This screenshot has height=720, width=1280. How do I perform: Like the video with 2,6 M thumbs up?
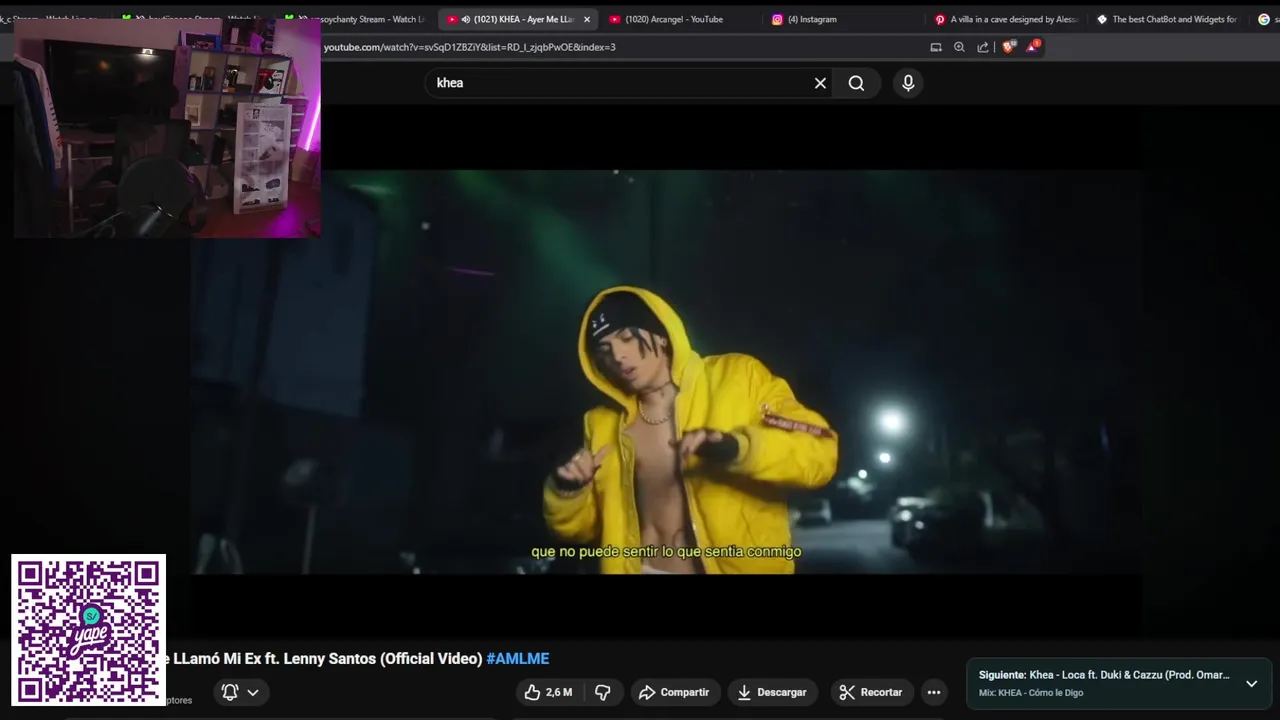coord(548,692)
